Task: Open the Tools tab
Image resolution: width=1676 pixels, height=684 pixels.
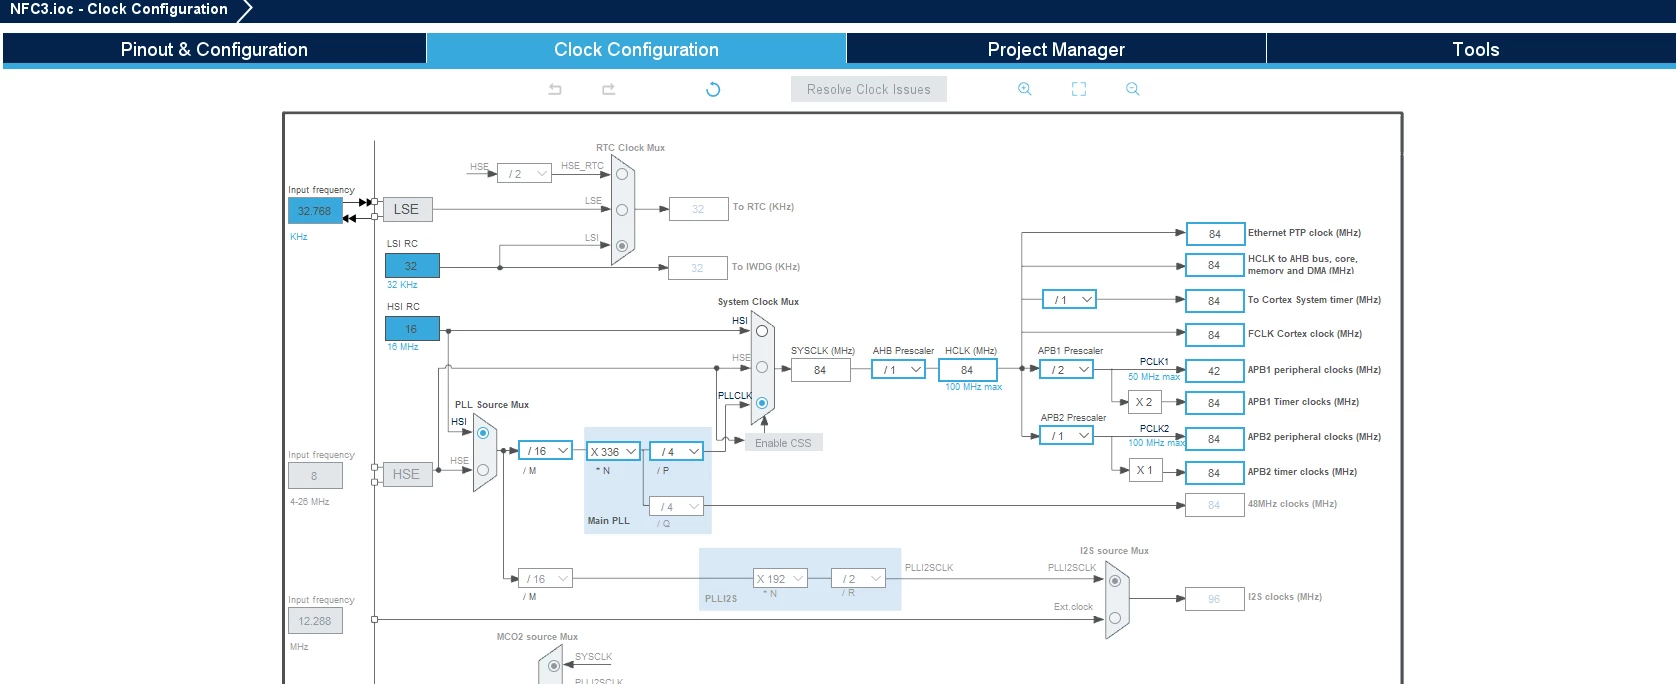Action: click(x=1475, y=49)
